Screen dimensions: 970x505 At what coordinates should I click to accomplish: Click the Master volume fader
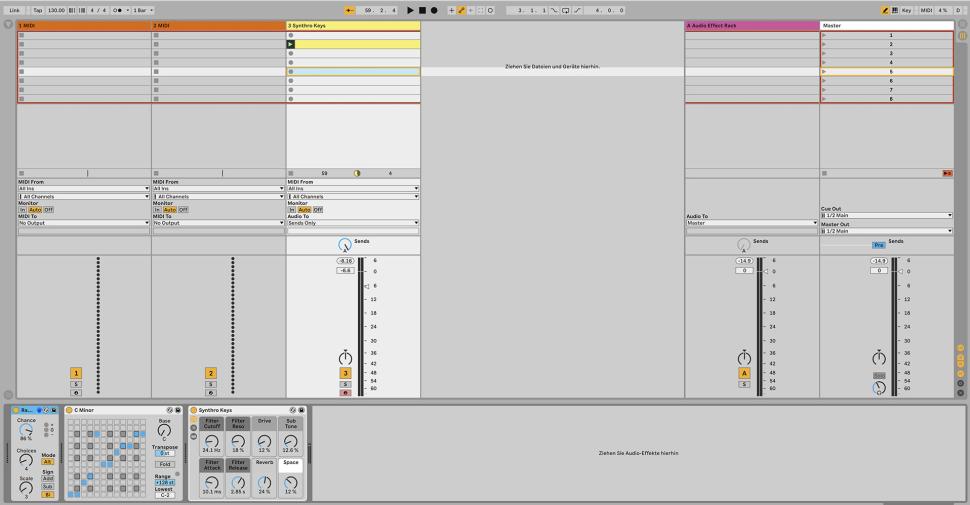click(900, 271)
